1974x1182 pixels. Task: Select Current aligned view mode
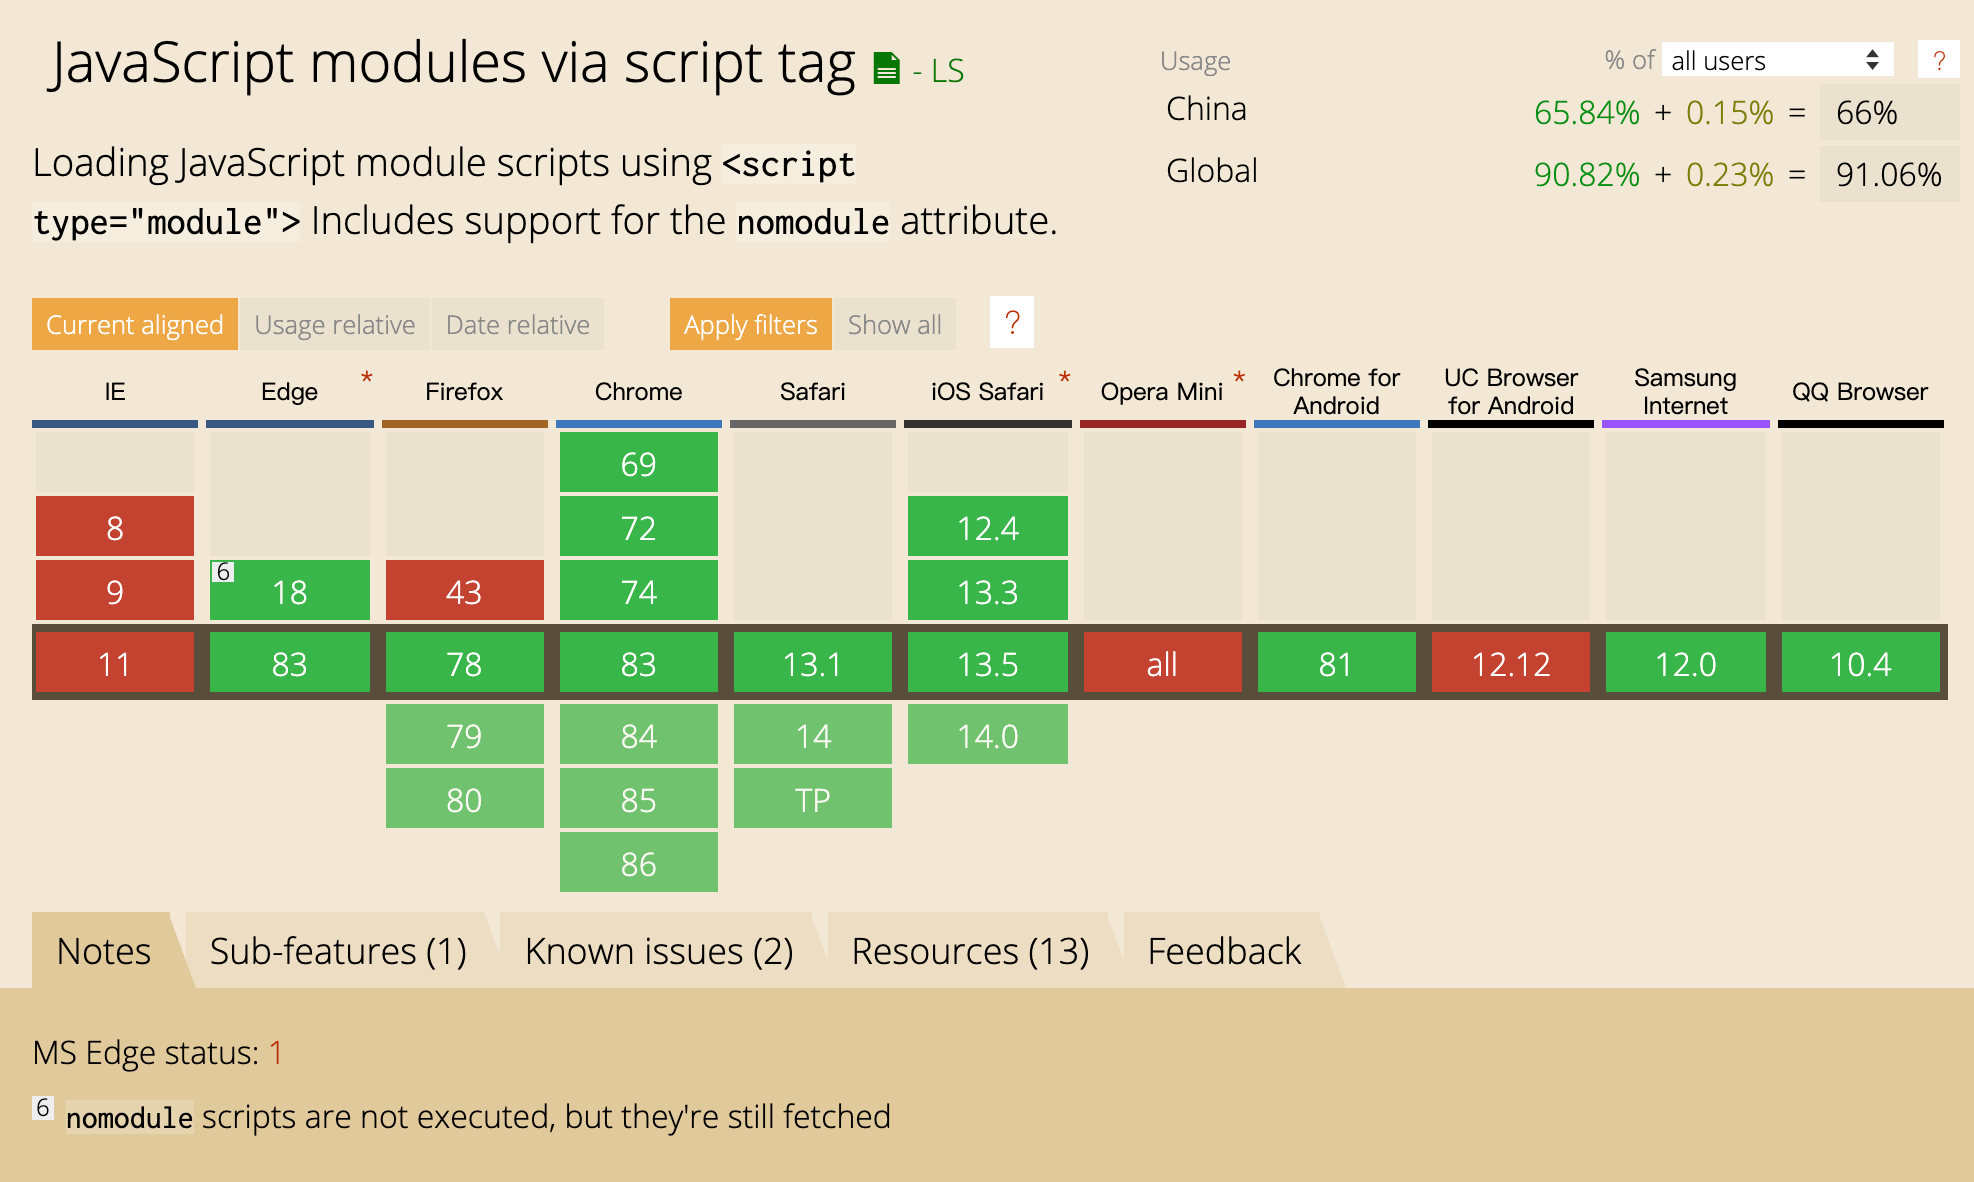pyautogui.click(x=135, y=325)
